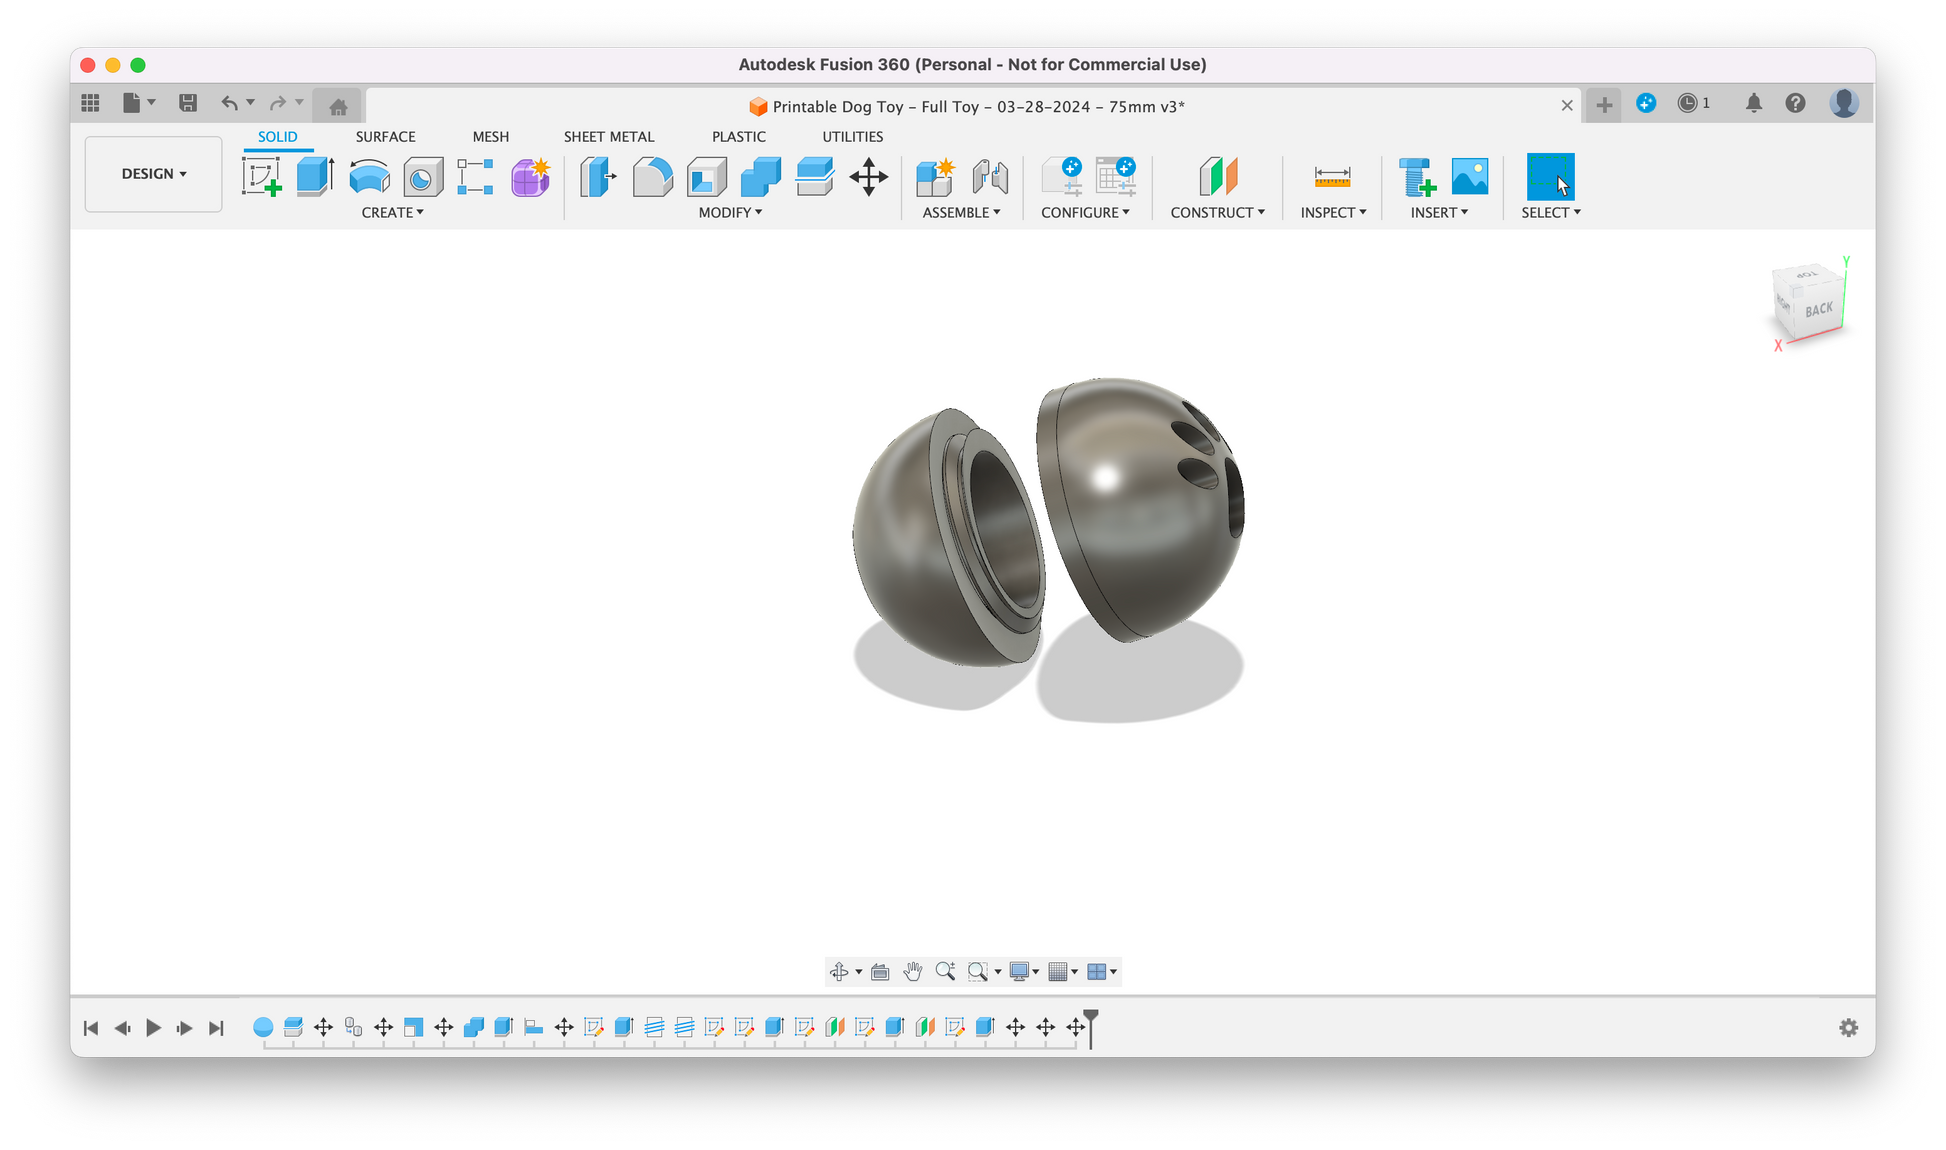Click the Fillet tool icon
1946x1150 pixels.
pos(652,177)
